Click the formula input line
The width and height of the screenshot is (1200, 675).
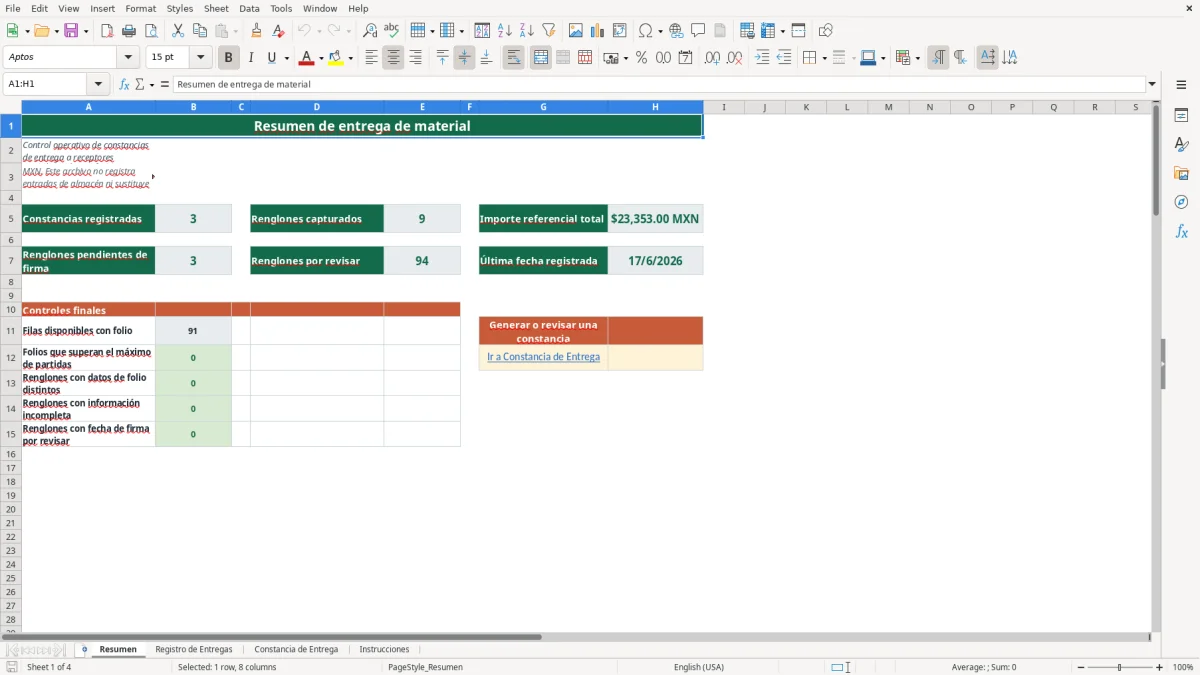pyautogui.click(x=659, y=85)
